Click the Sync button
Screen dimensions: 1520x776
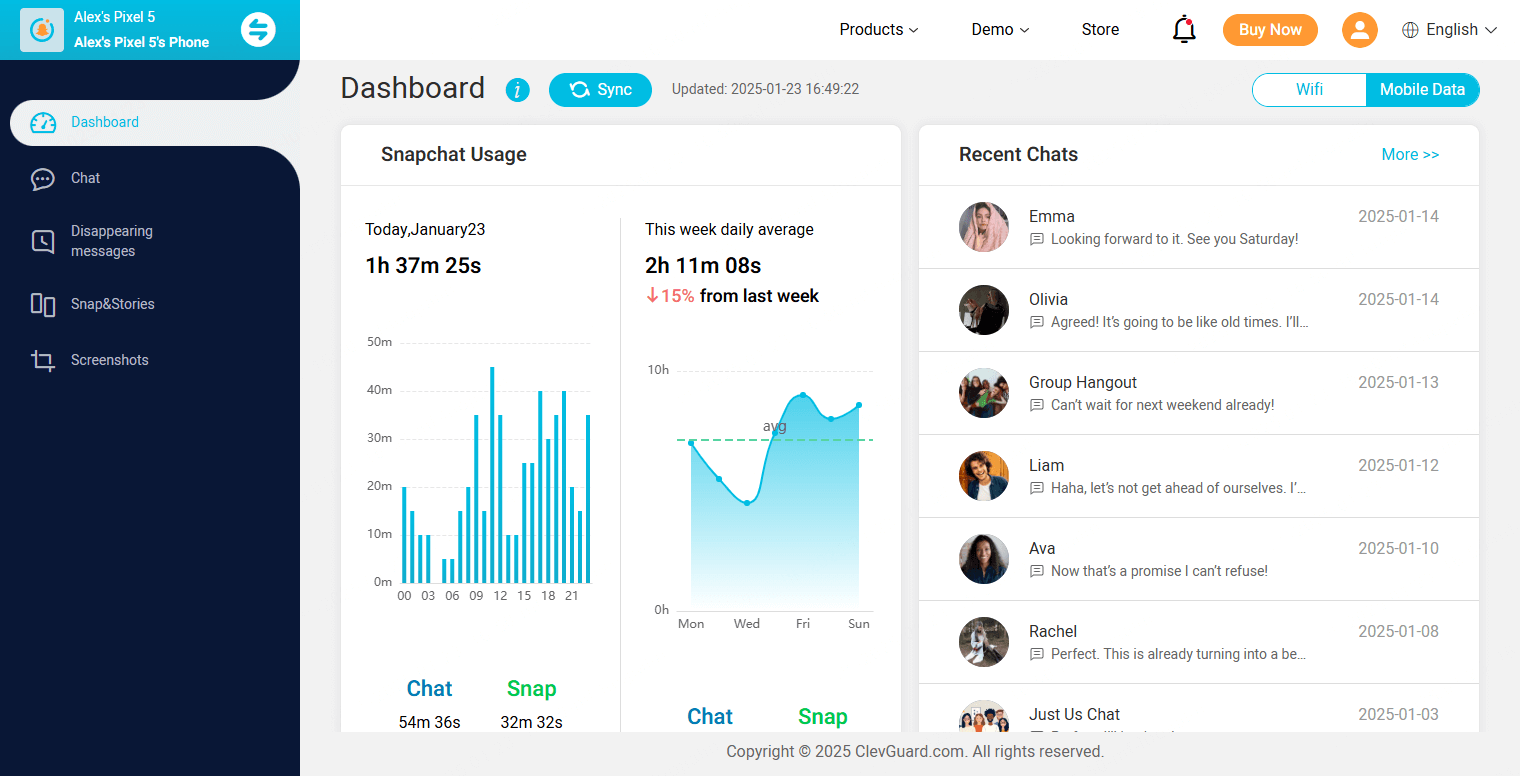click(600, 90)
